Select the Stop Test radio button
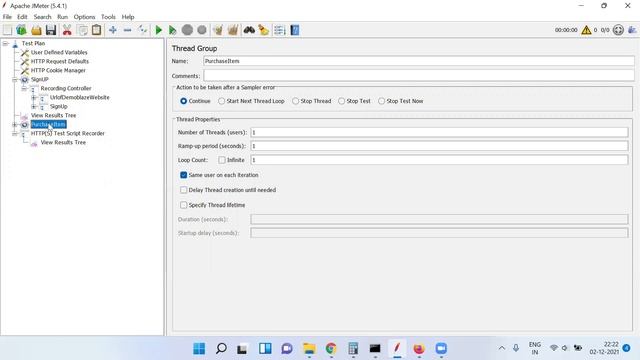Viewport: 640px width, 360px height. point(341,101)
